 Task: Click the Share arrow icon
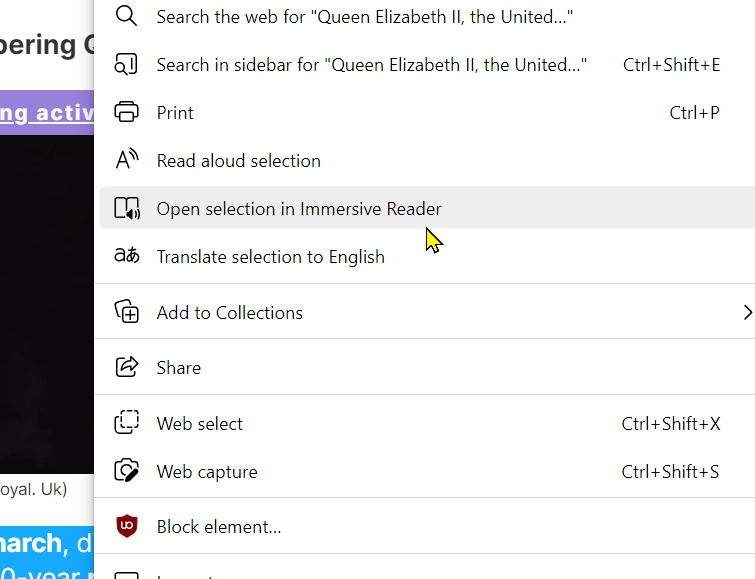coord(127,367)
